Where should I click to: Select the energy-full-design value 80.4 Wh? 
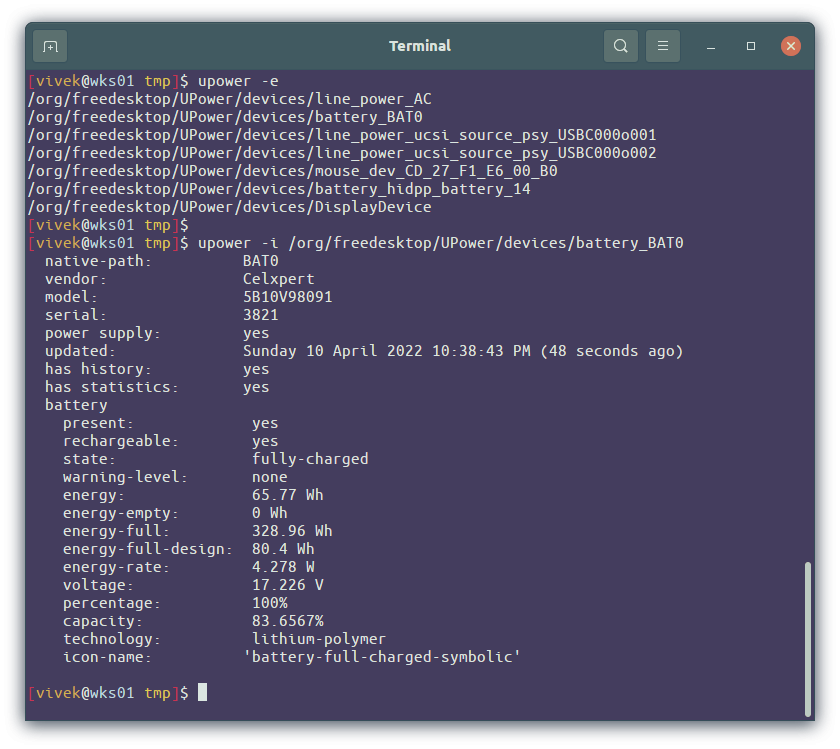click(283, 548)
